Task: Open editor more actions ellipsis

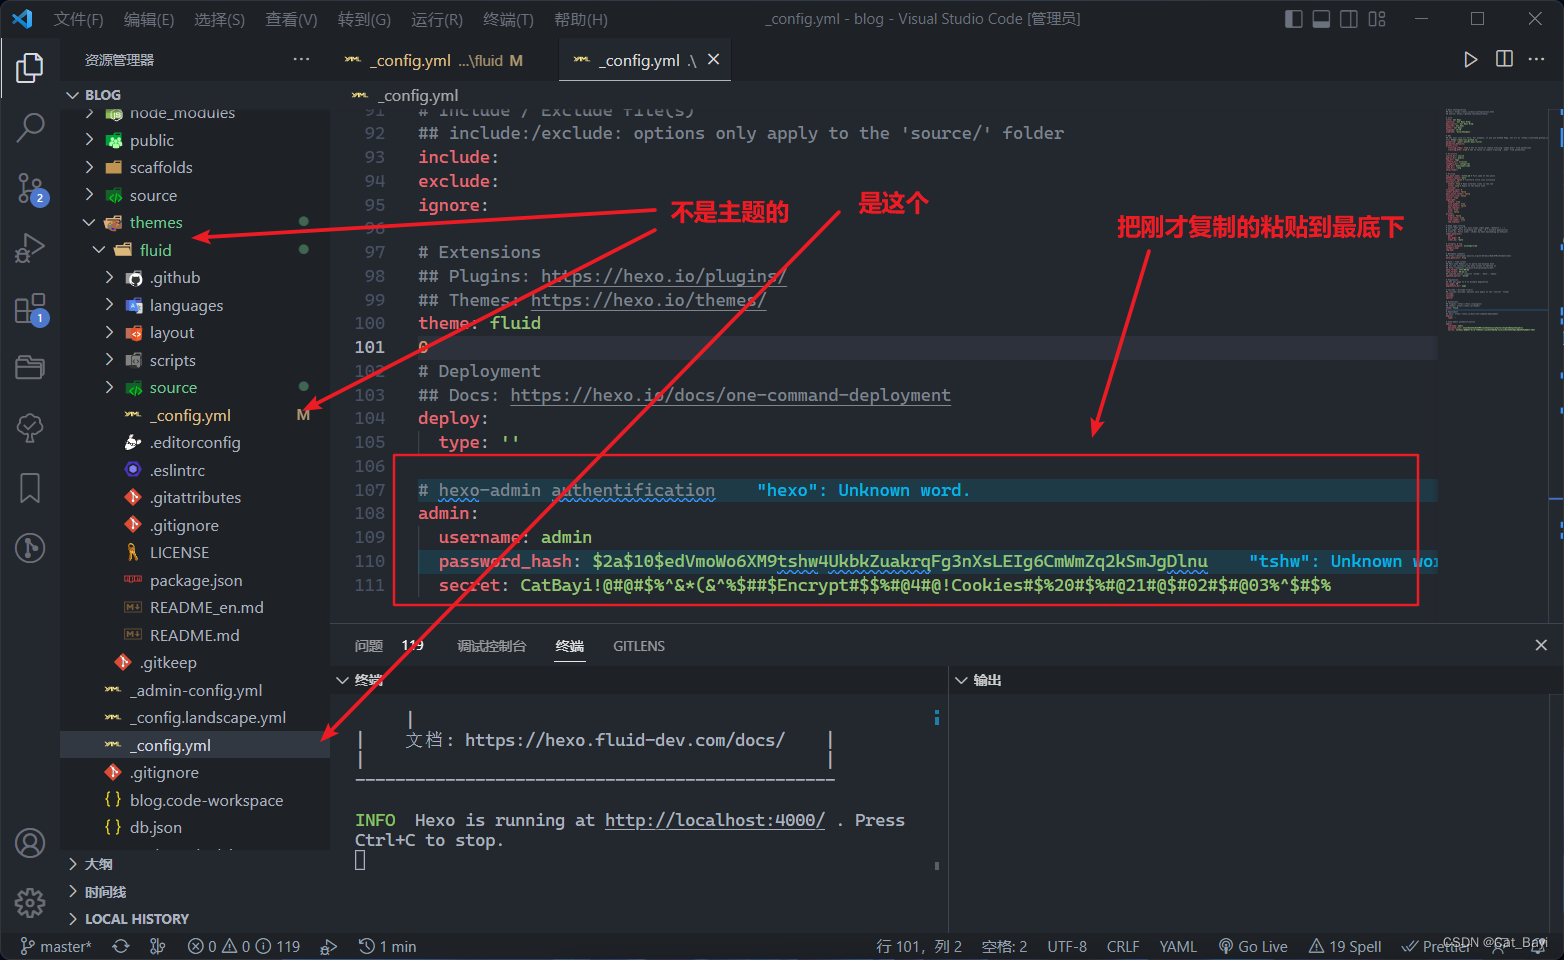Action: tap(1537, 59)
